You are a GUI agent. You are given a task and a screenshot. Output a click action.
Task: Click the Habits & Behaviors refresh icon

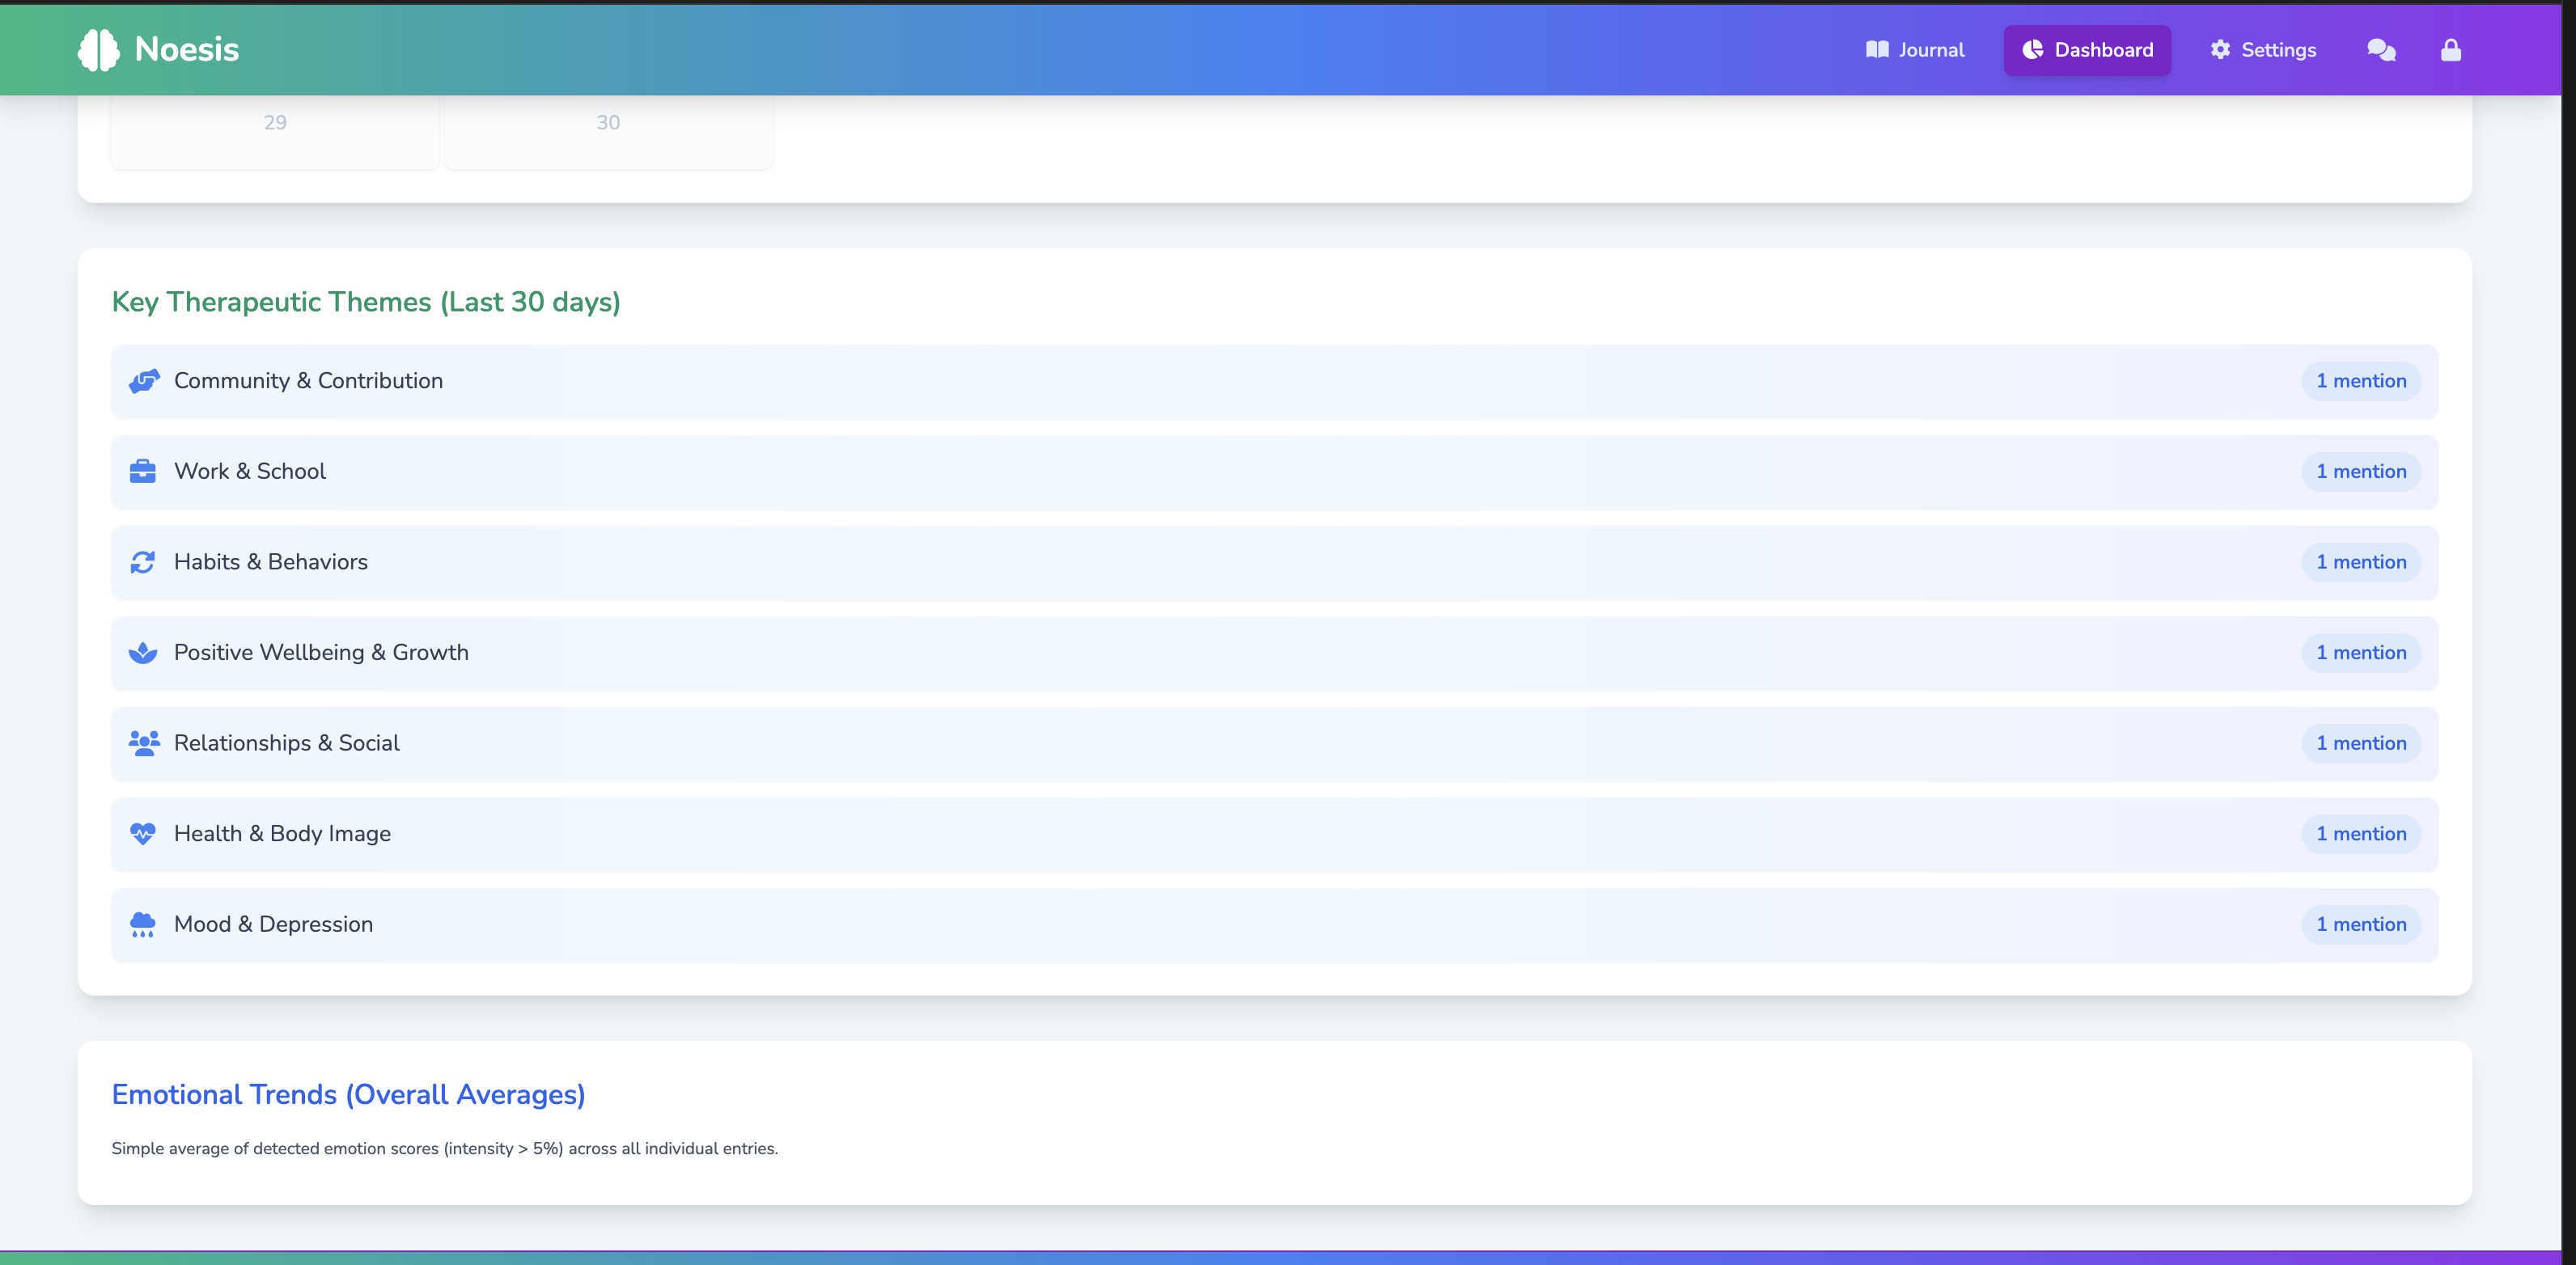pos(143,562)
